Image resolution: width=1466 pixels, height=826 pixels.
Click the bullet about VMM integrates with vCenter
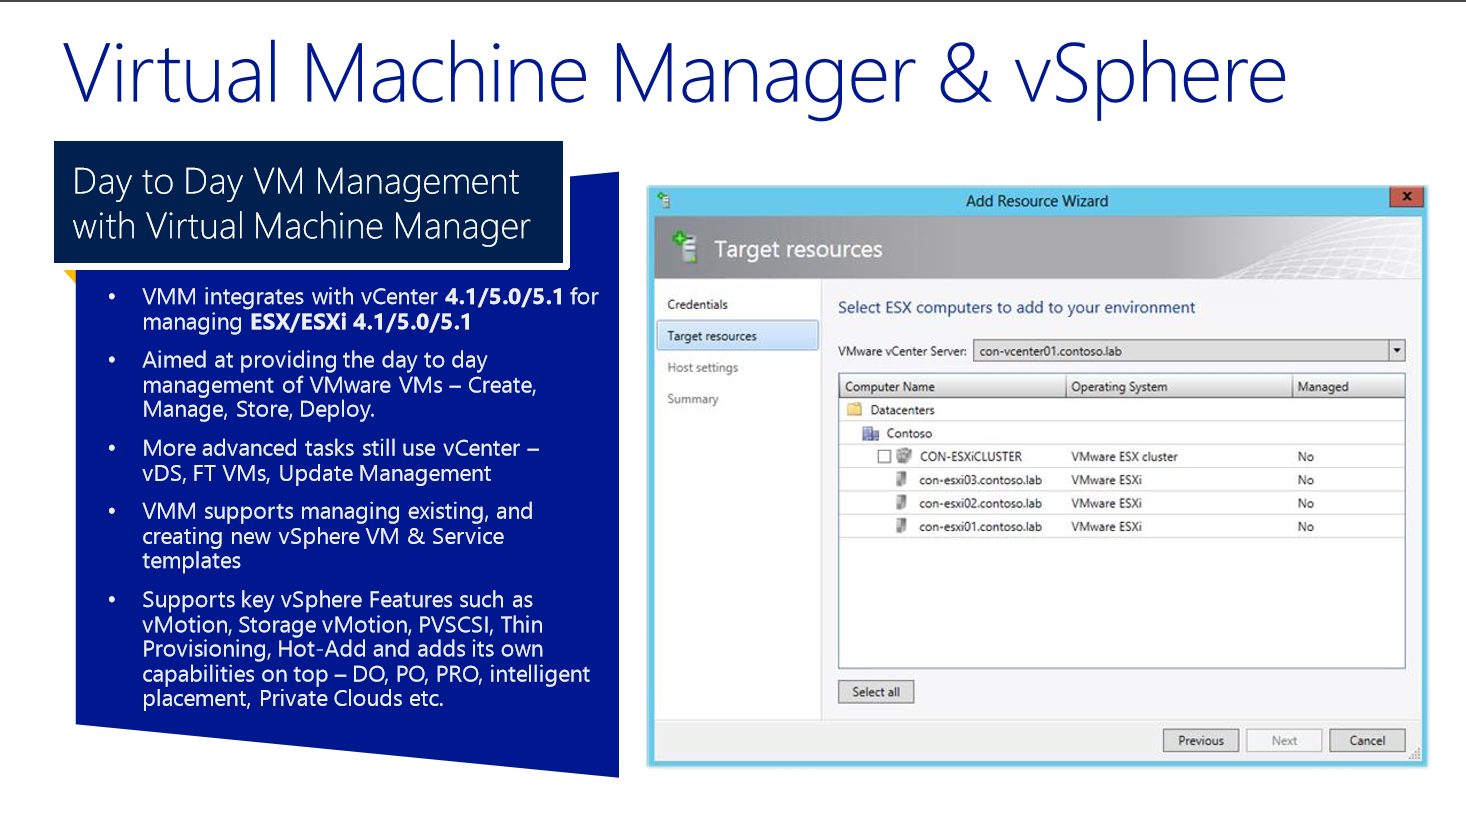370,309
